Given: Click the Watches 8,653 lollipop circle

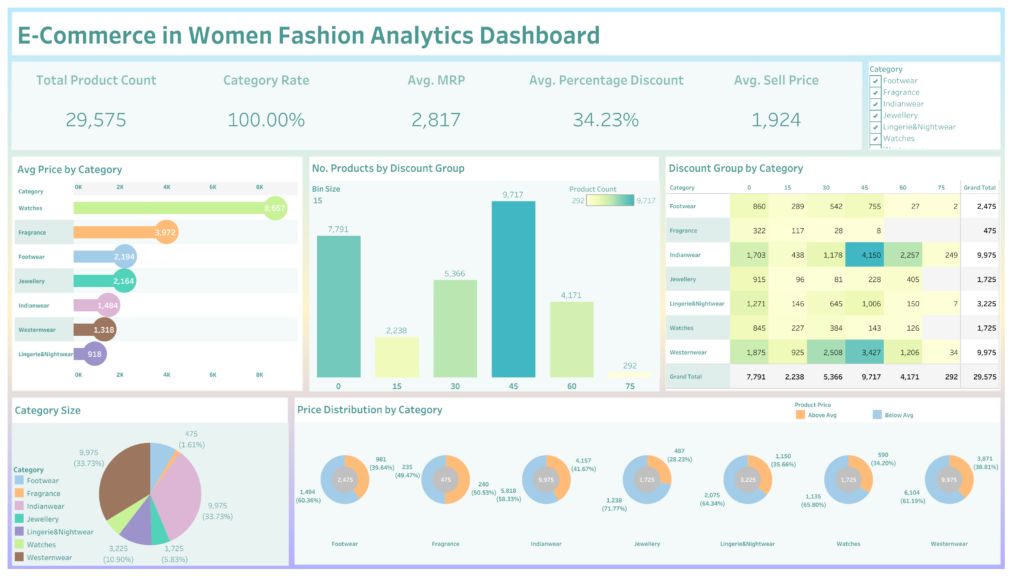Looking at the screenshot, I should (x=274, y=208).
